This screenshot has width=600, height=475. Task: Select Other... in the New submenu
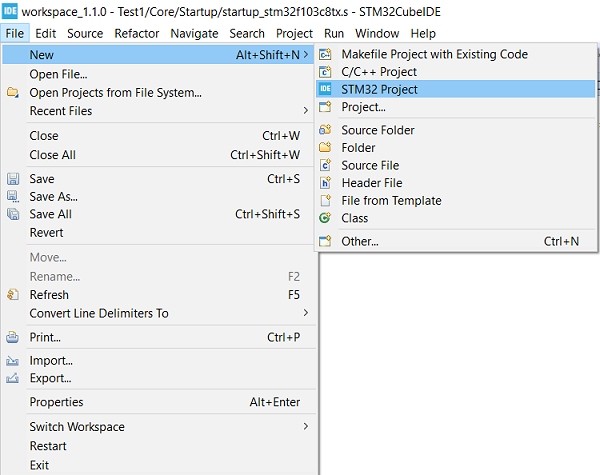pyautogui.click(x=360, y=241)
